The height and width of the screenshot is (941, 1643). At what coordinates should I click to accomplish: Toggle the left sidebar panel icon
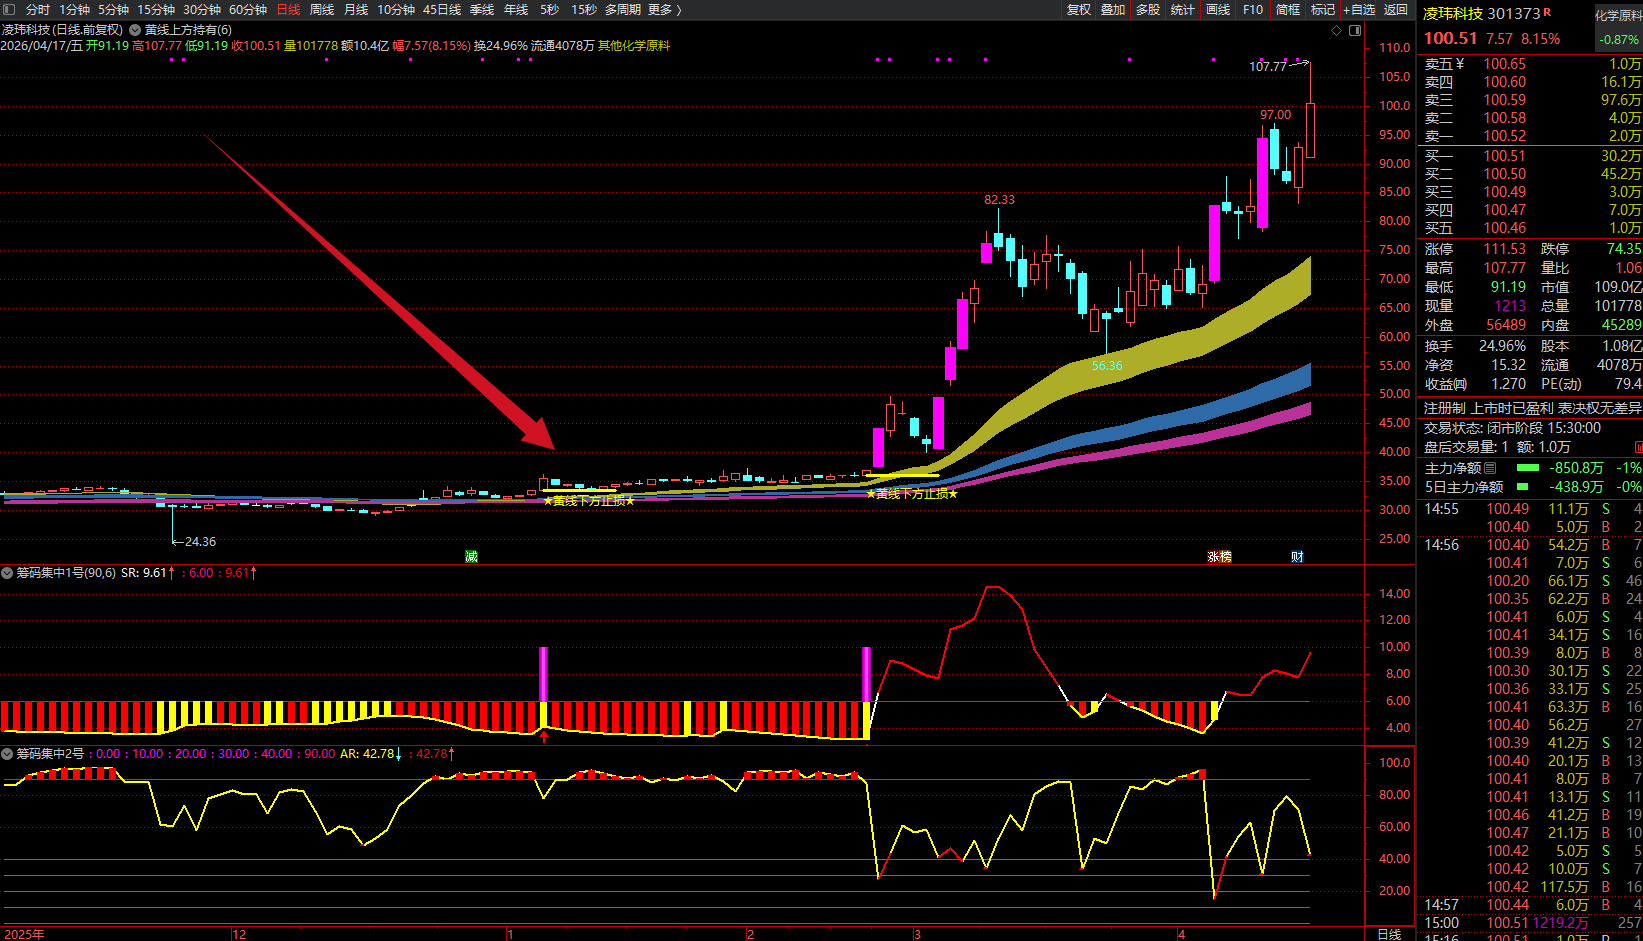pyautogui.click(x=9, y=9)
